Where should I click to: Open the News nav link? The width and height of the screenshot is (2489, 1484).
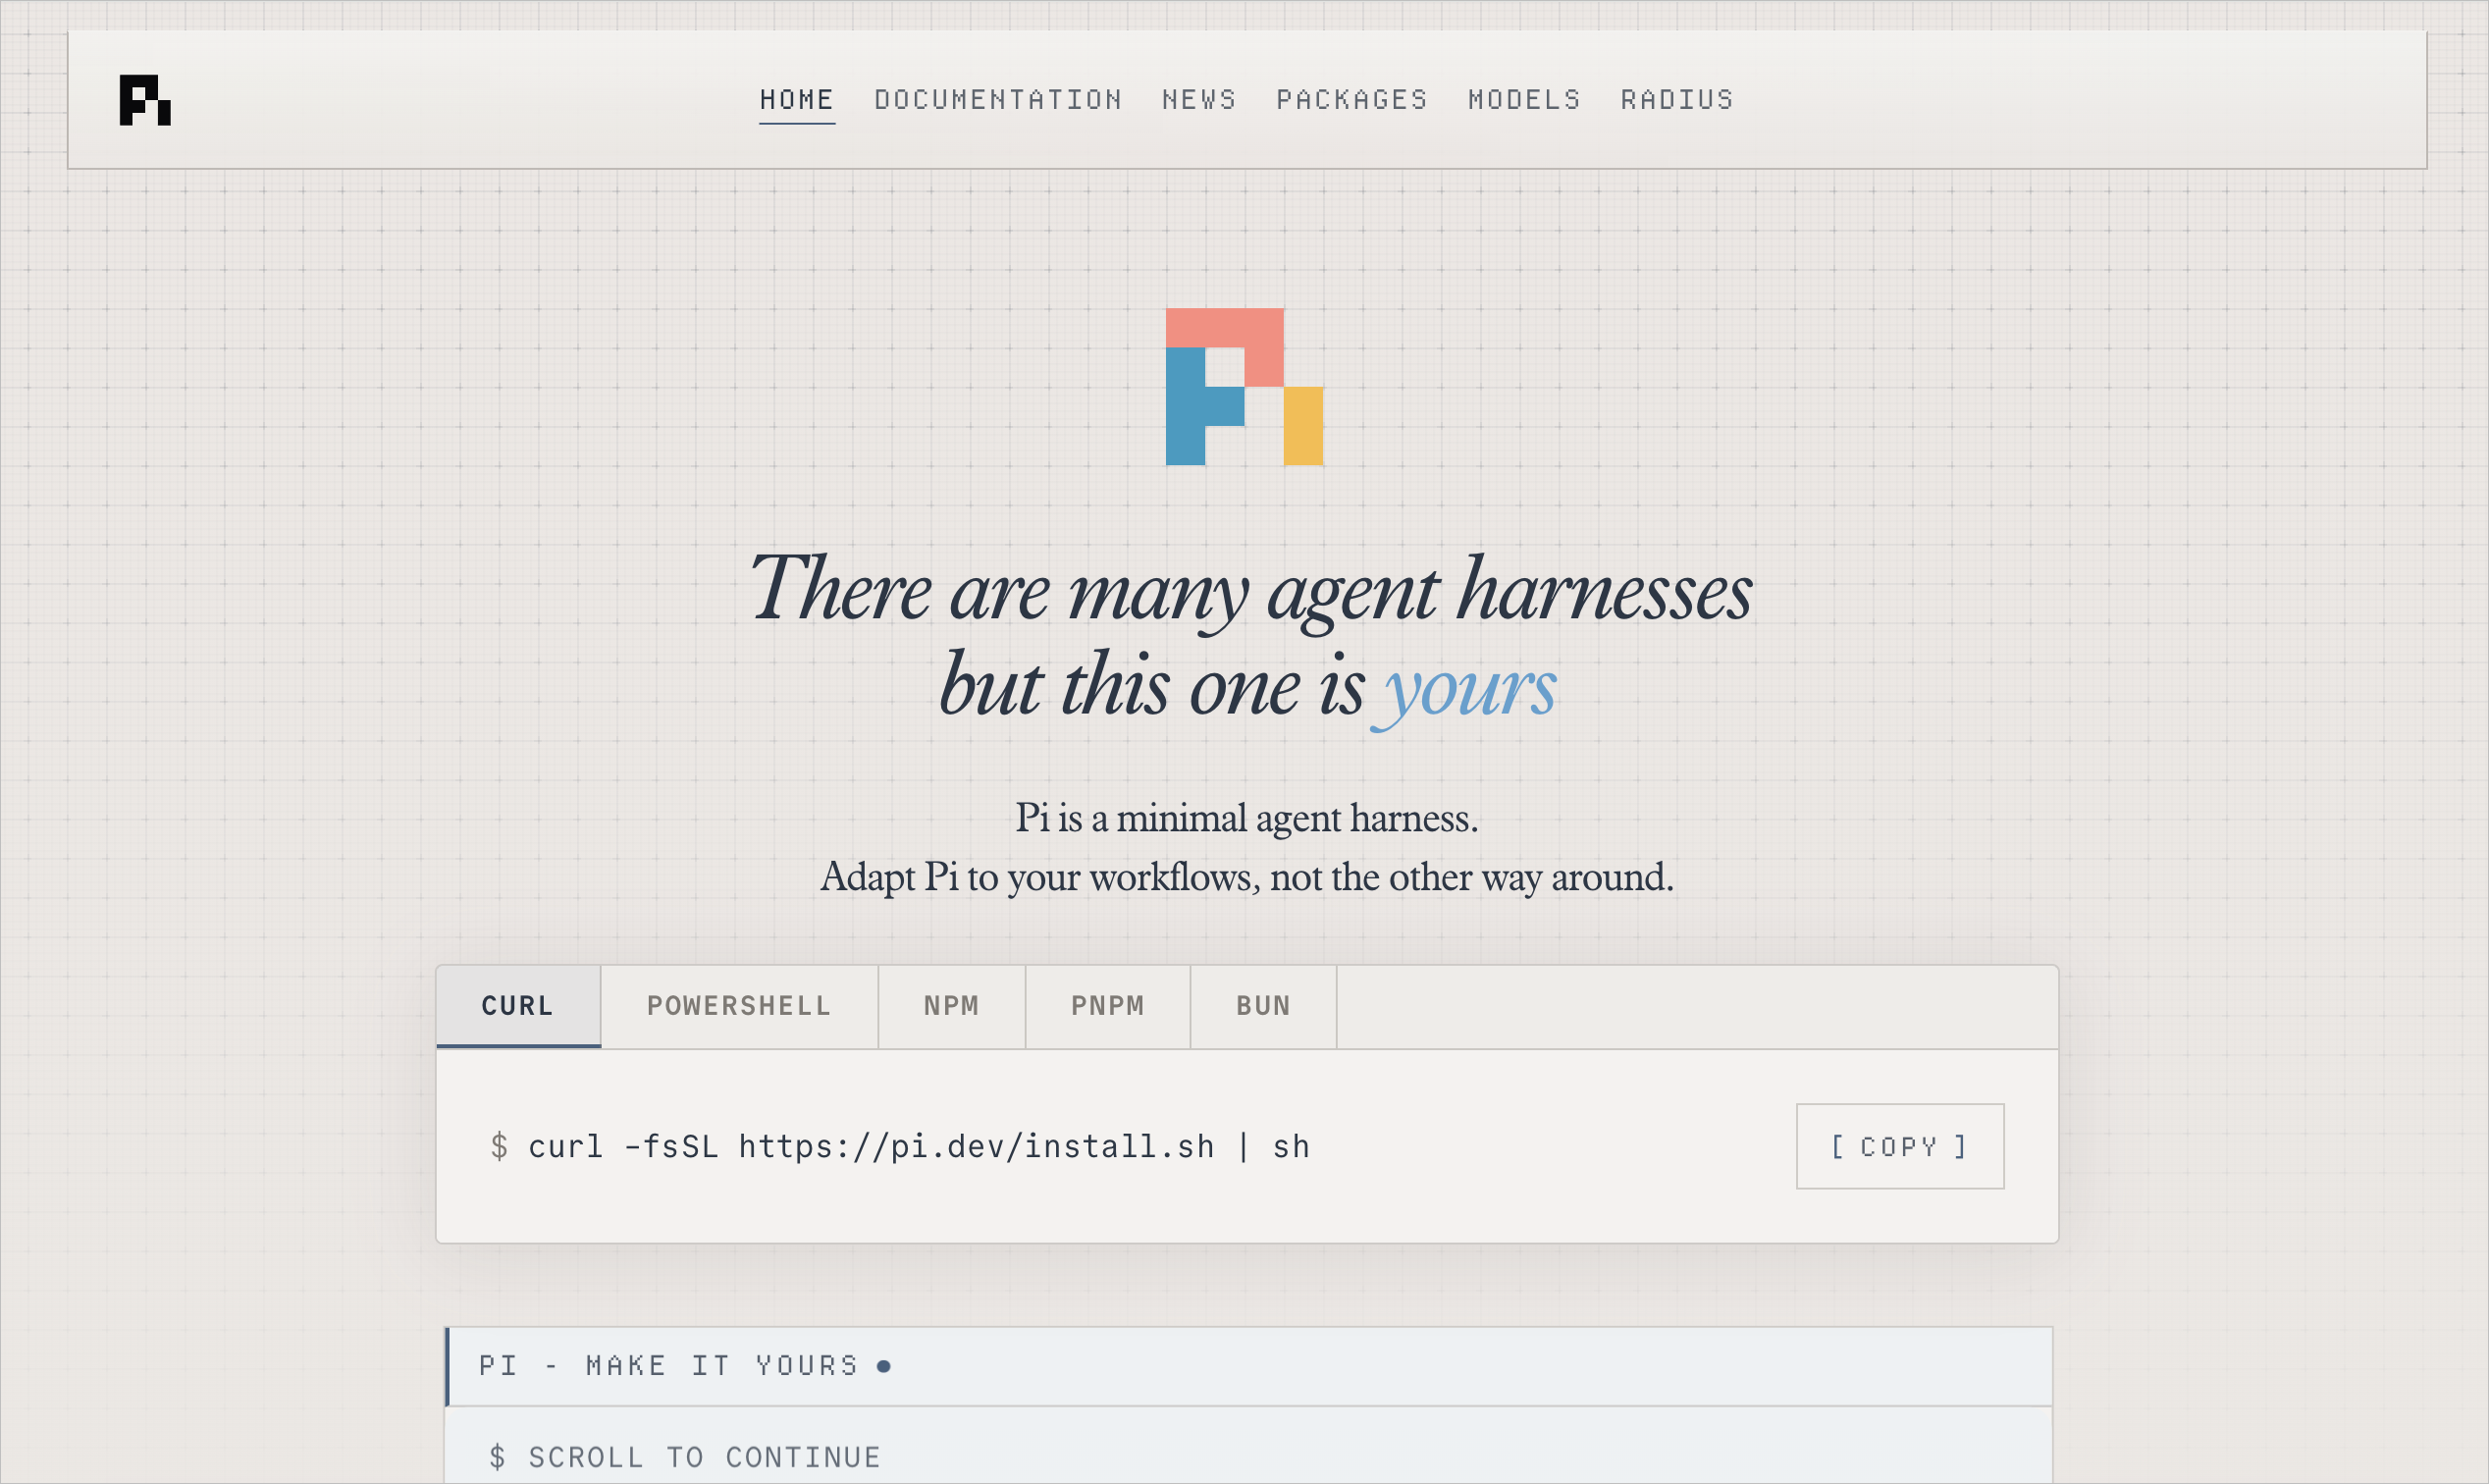coord(1199,100)
